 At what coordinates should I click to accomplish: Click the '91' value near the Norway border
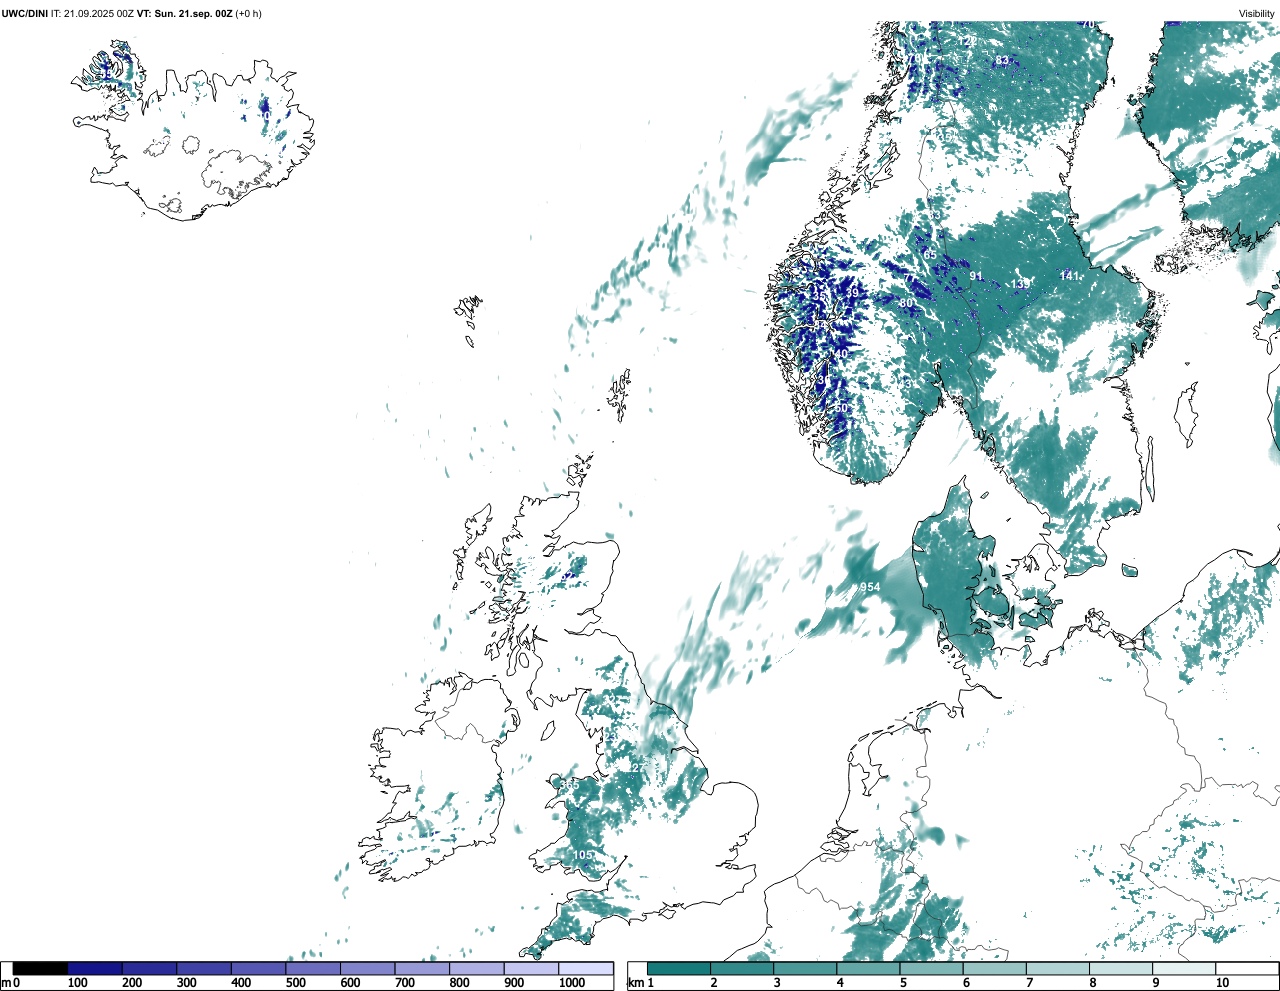pos(976,277)
